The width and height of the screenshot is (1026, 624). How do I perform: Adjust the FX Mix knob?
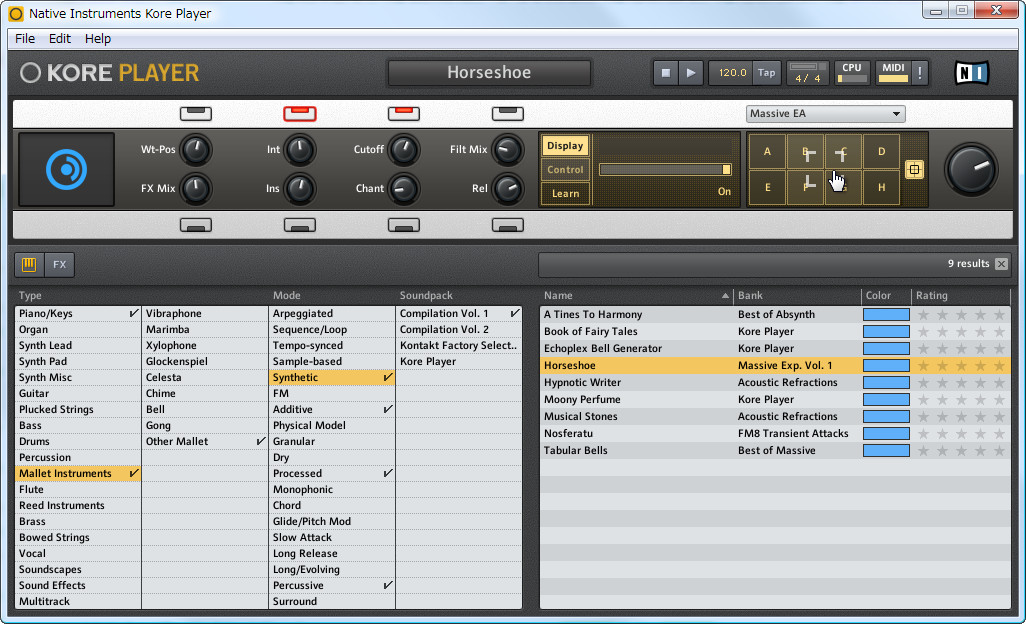tap(196, 189)
